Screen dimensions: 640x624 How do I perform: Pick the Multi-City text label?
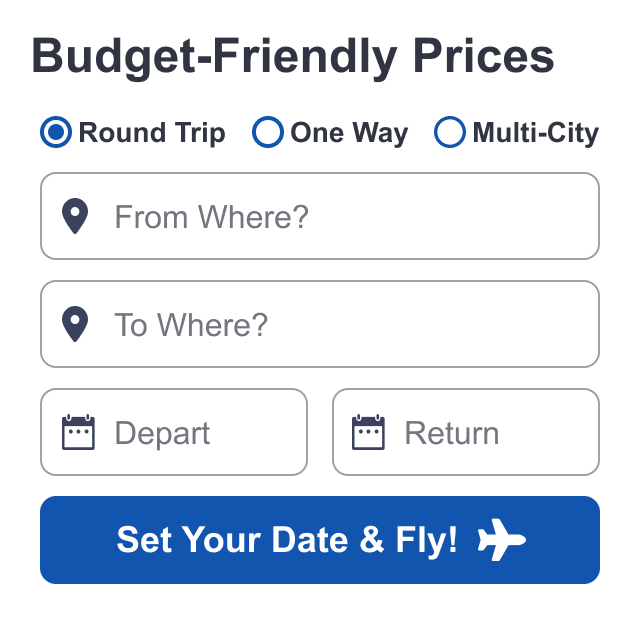535,133
